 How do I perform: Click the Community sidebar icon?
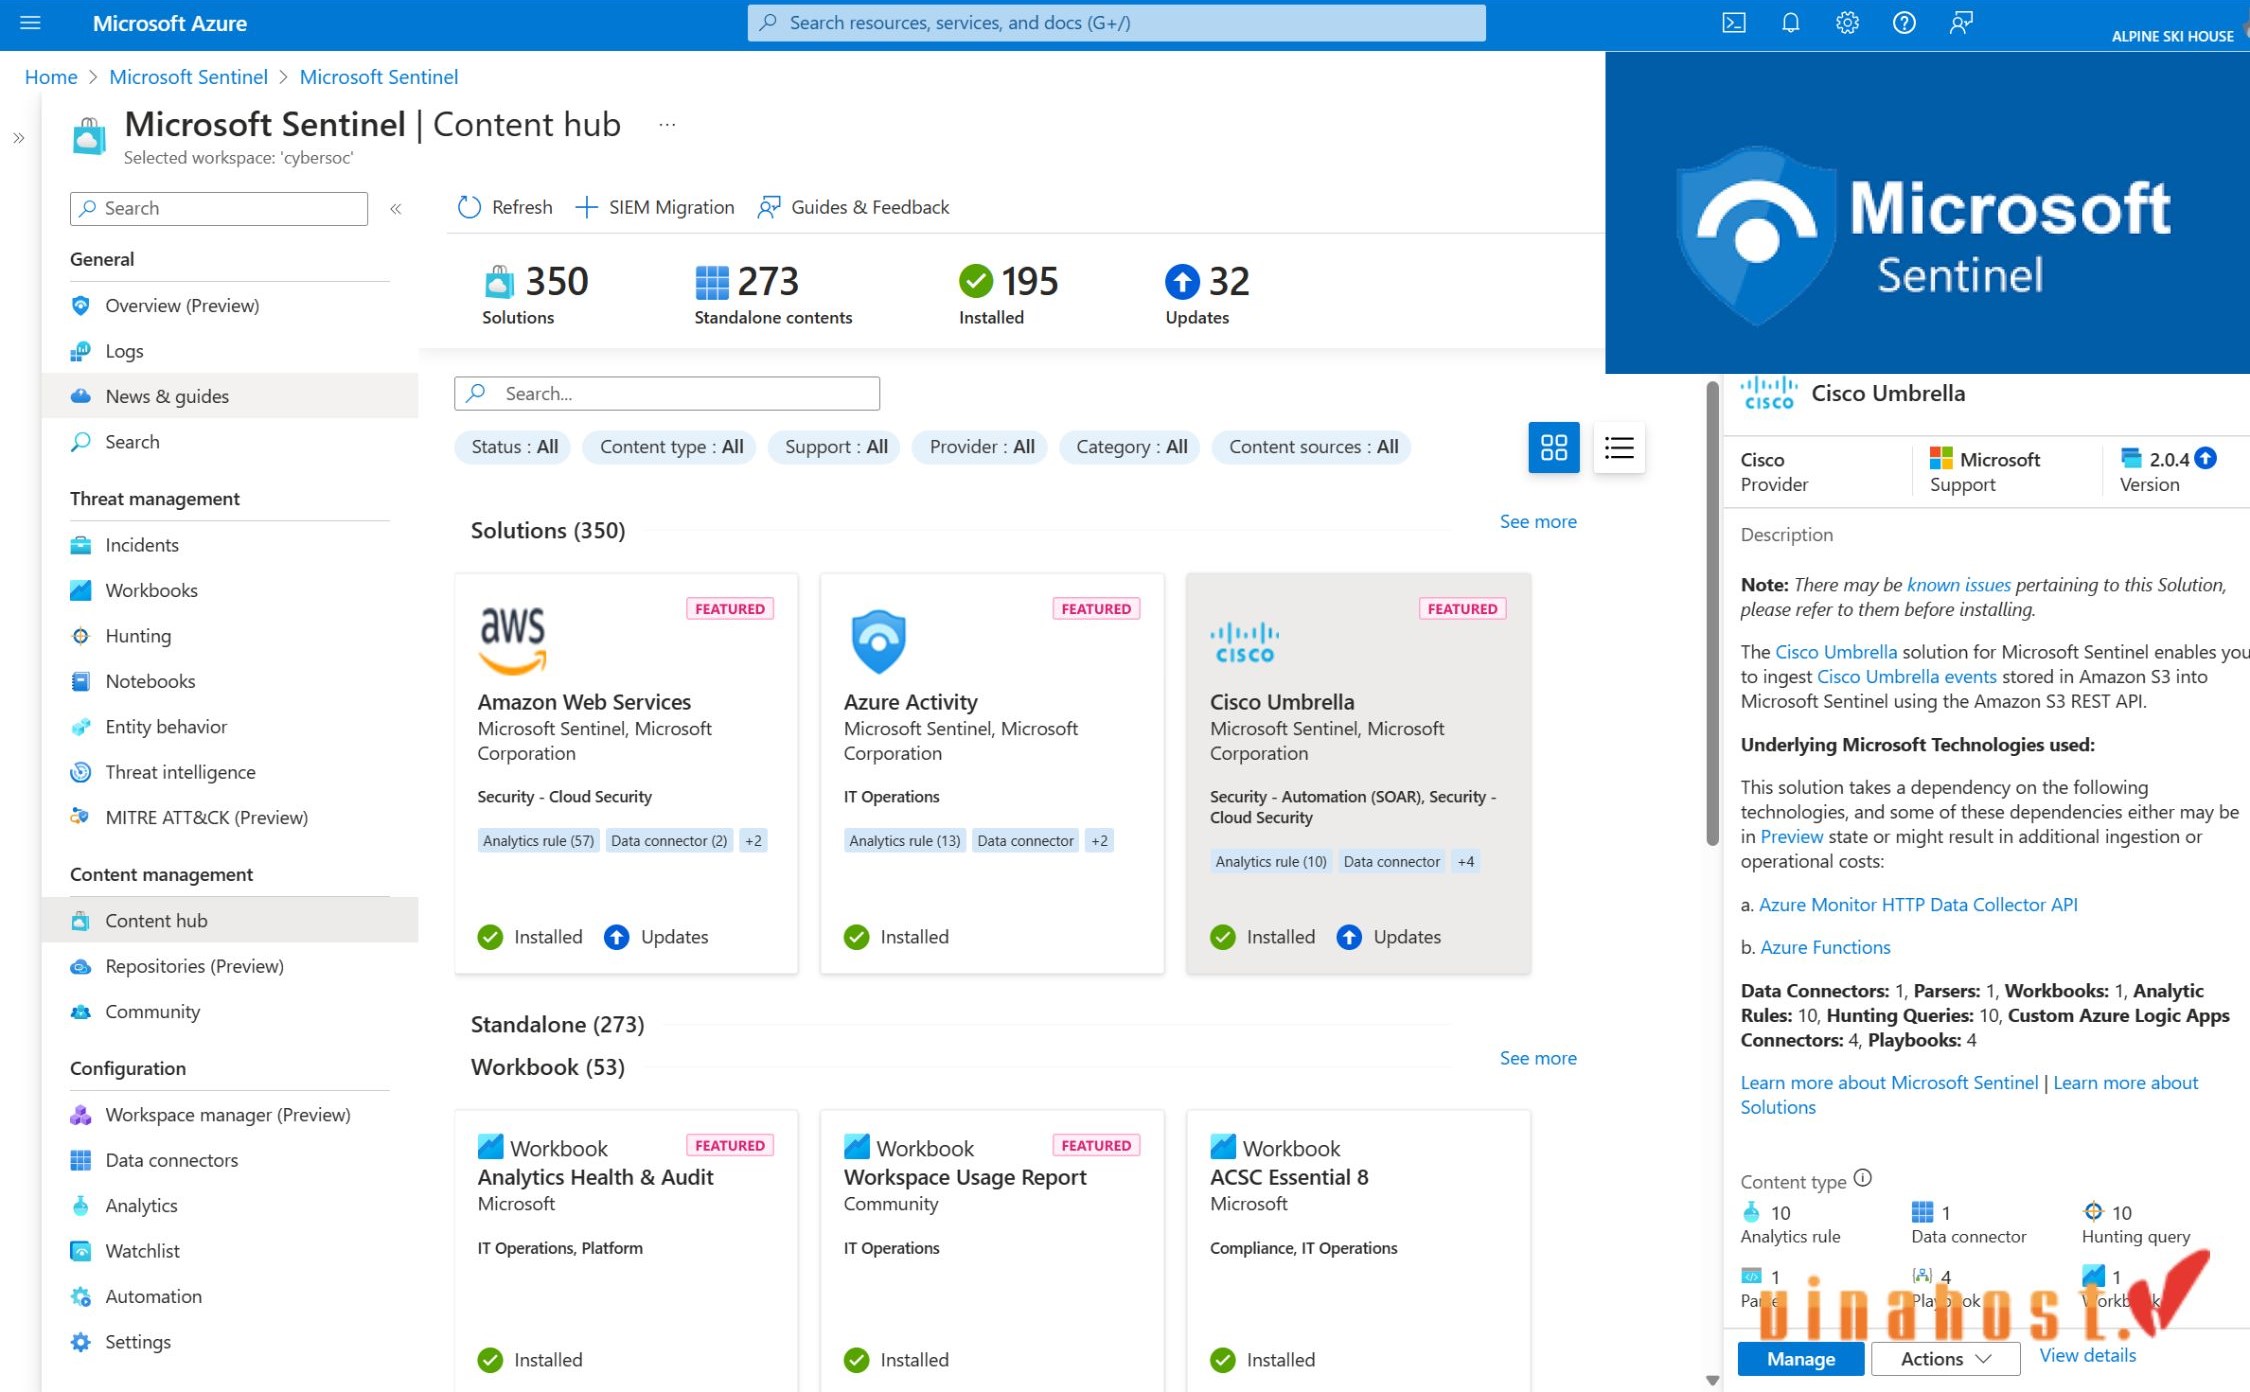click(81, 1012)
